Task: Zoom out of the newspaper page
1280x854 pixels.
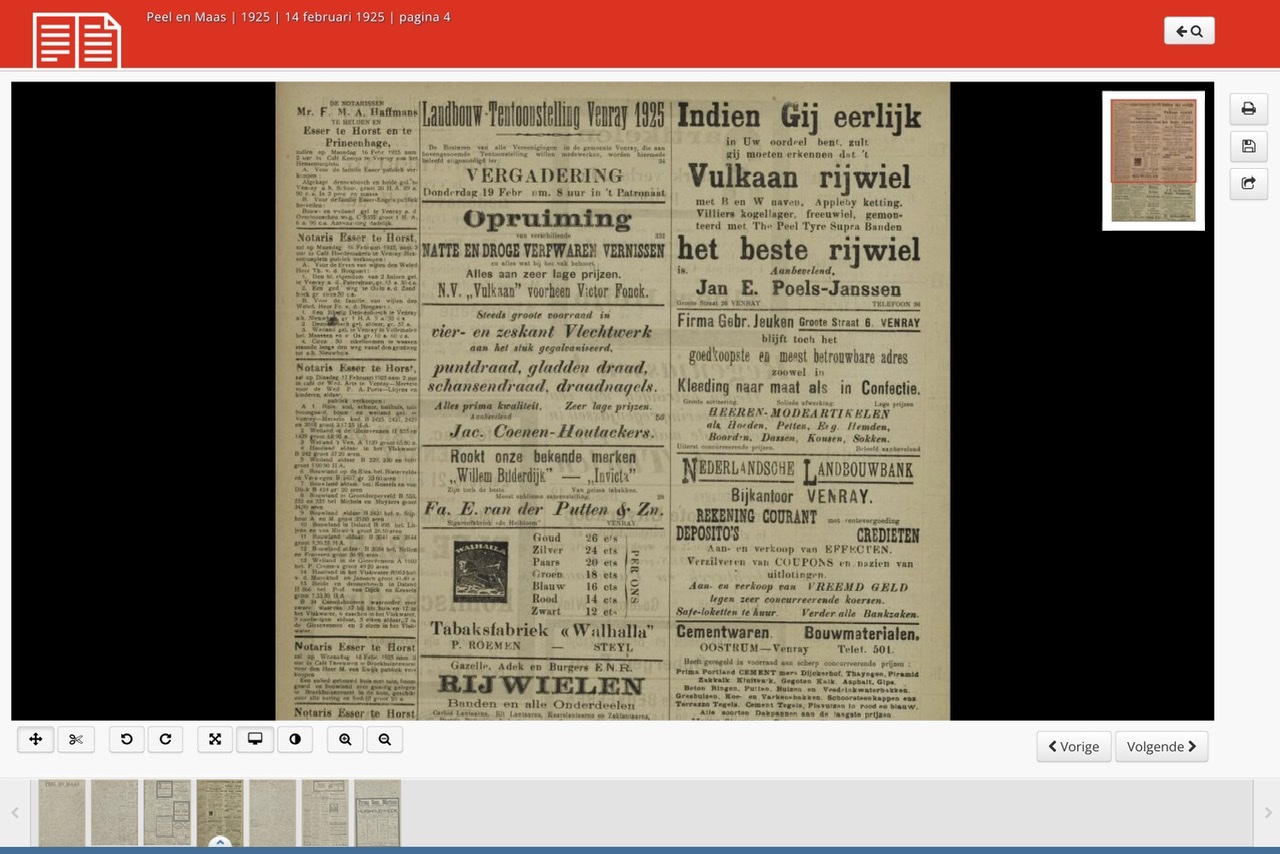Action: click(384, 740)
